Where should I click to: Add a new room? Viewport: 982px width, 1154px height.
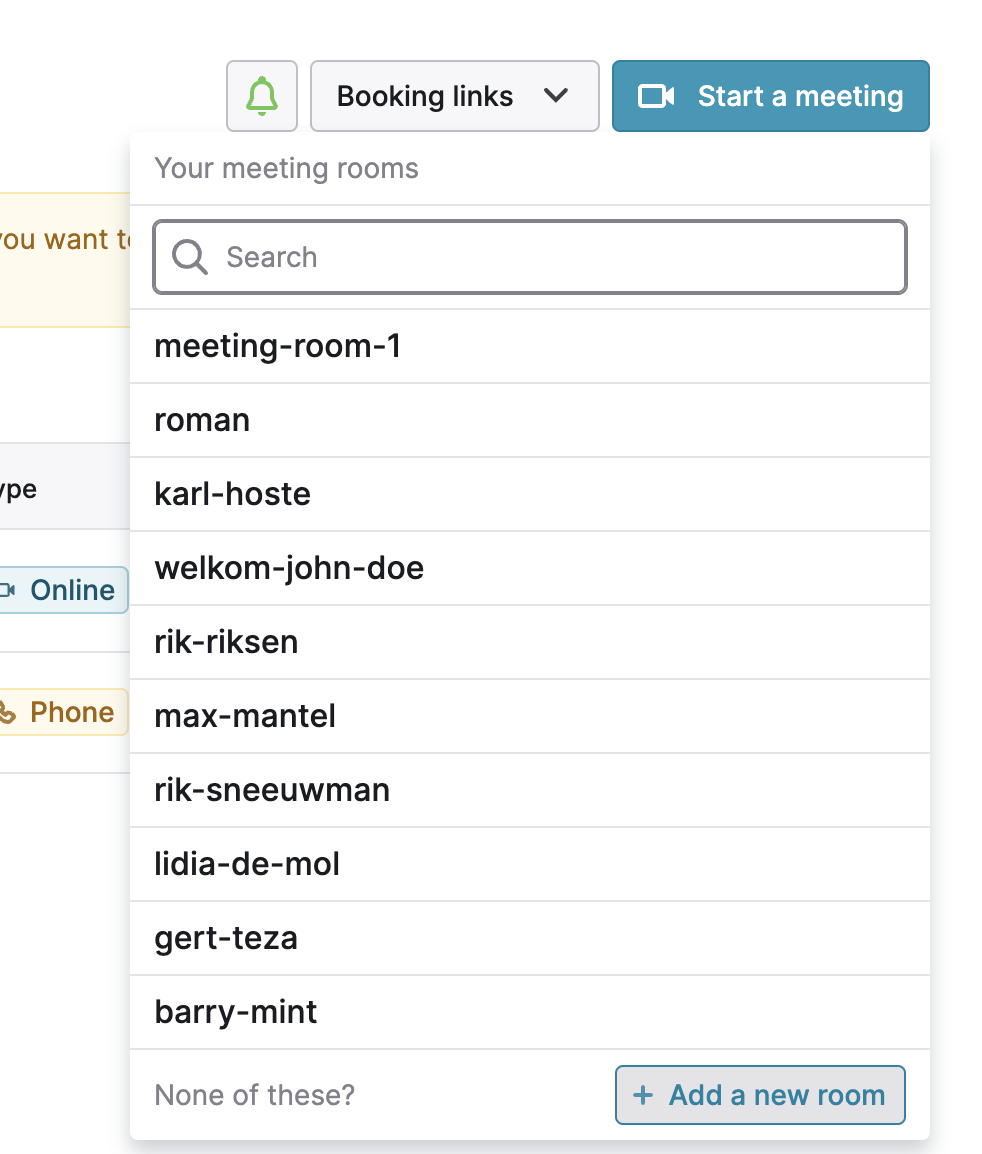[x=760, y=1095]
